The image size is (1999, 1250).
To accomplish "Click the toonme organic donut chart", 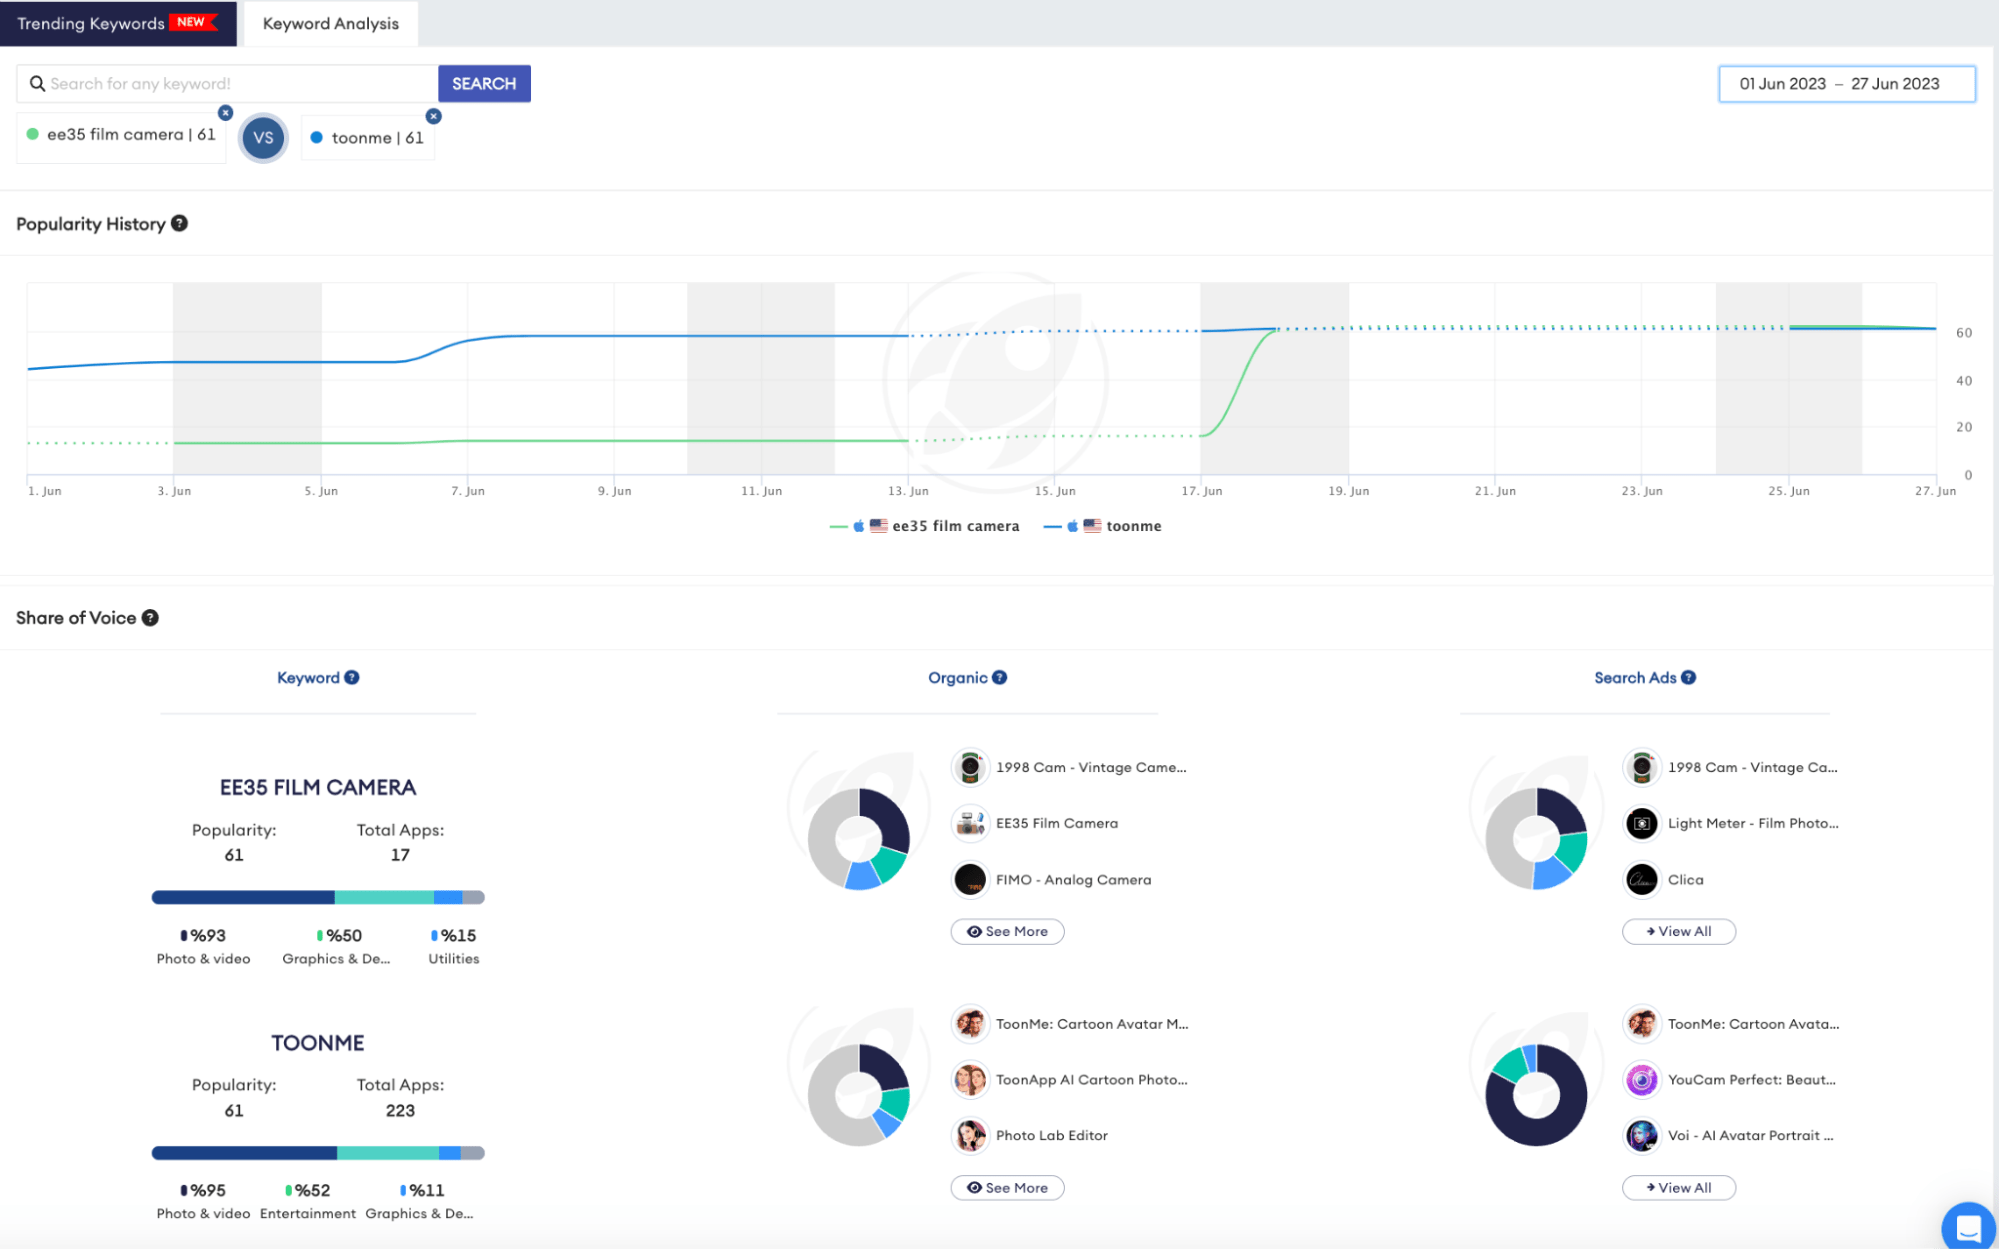I will [859, 1096].
